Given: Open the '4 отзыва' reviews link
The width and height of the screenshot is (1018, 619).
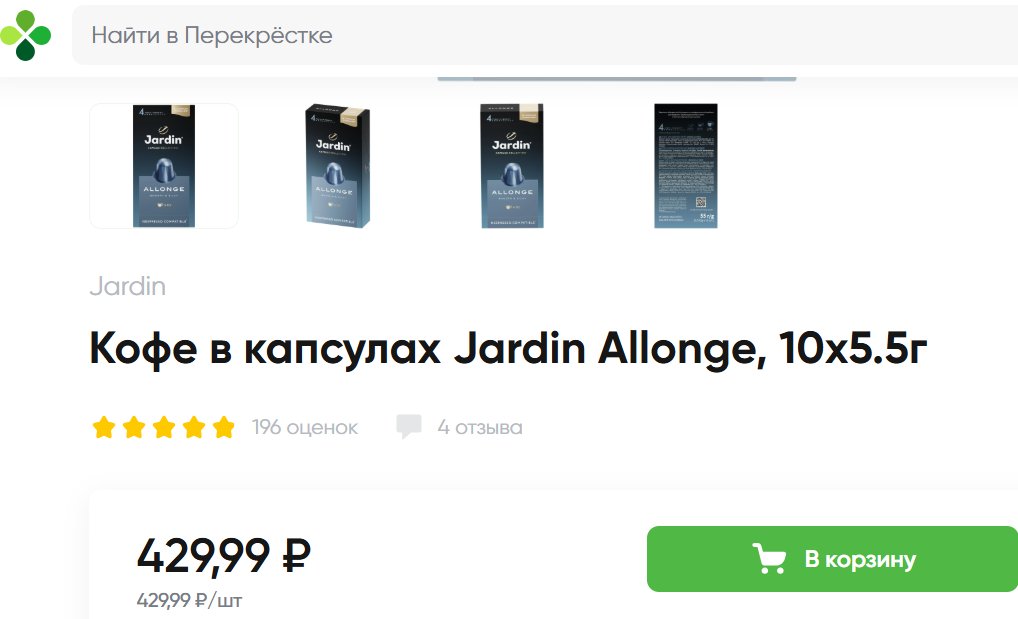Looking at the screenshot, I should (x=480, y=427).
